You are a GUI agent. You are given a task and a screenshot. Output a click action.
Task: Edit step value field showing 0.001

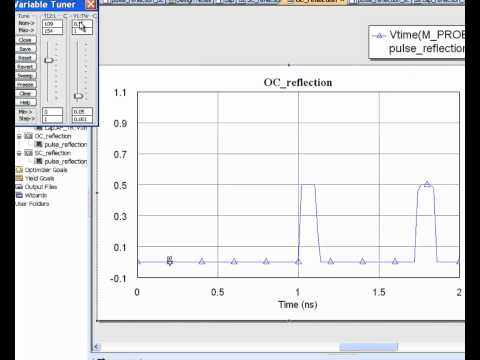[x=82, y=119]
